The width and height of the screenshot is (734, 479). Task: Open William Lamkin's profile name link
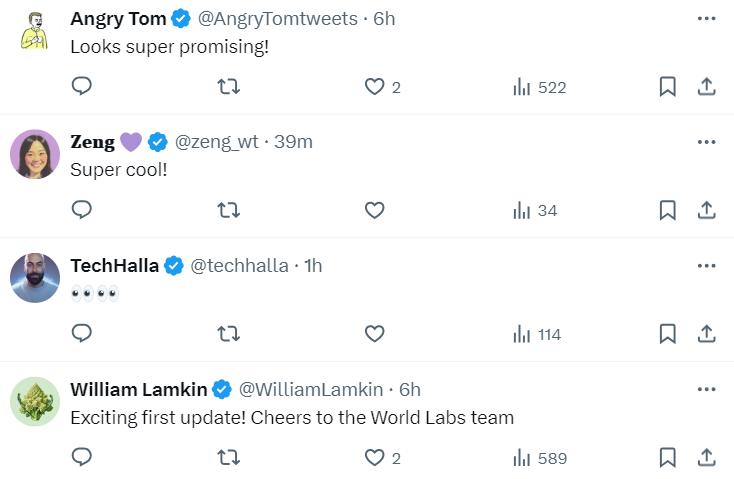[139, 389]
